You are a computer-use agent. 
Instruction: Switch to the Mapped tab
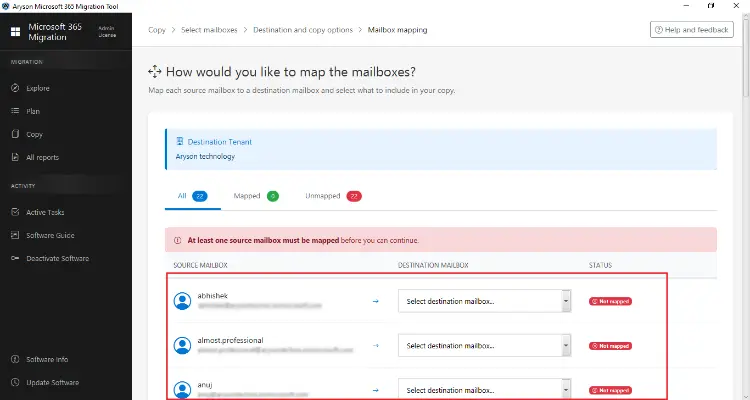click(x=256, y=196)
